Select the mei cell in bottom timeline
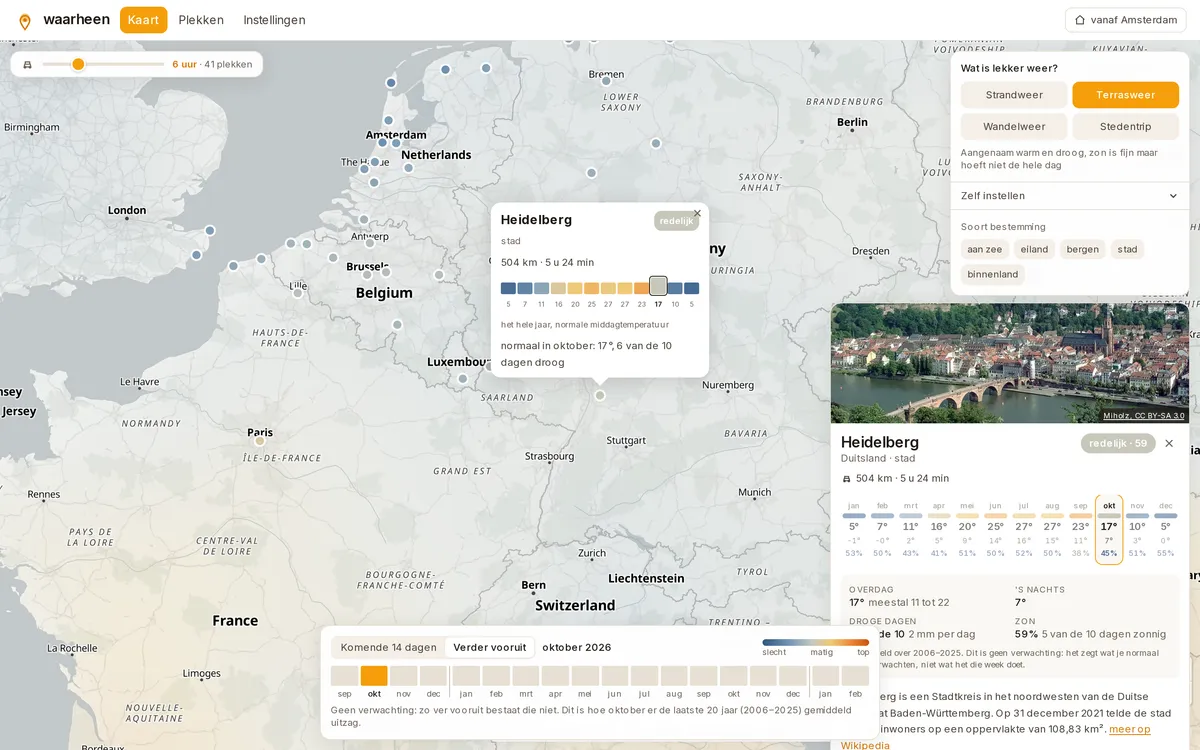1200x750 pixels. (x=585, y=676)
